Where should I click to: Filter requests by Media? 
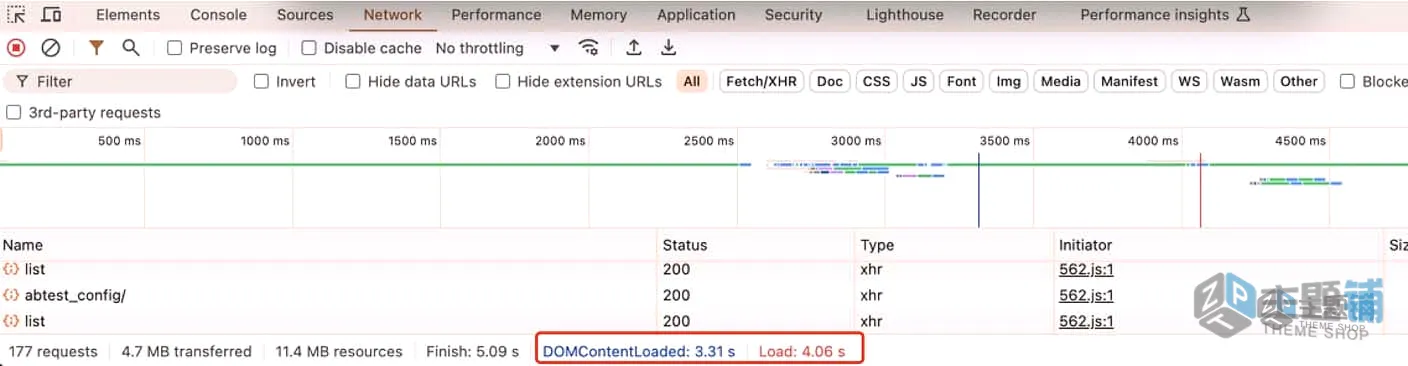tap(1061, 82)
